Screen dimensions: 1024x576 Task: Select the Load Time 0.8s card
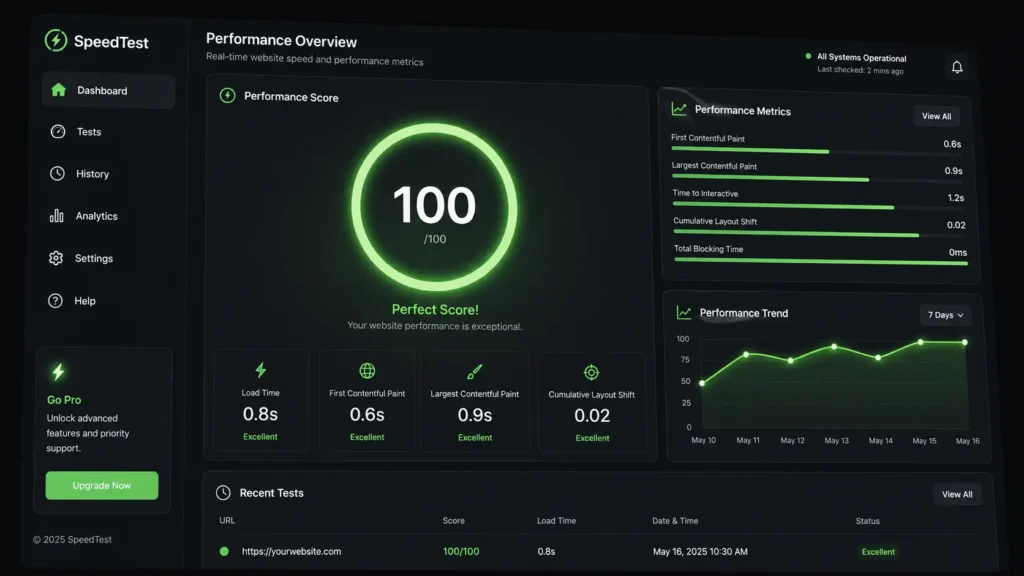261,400
